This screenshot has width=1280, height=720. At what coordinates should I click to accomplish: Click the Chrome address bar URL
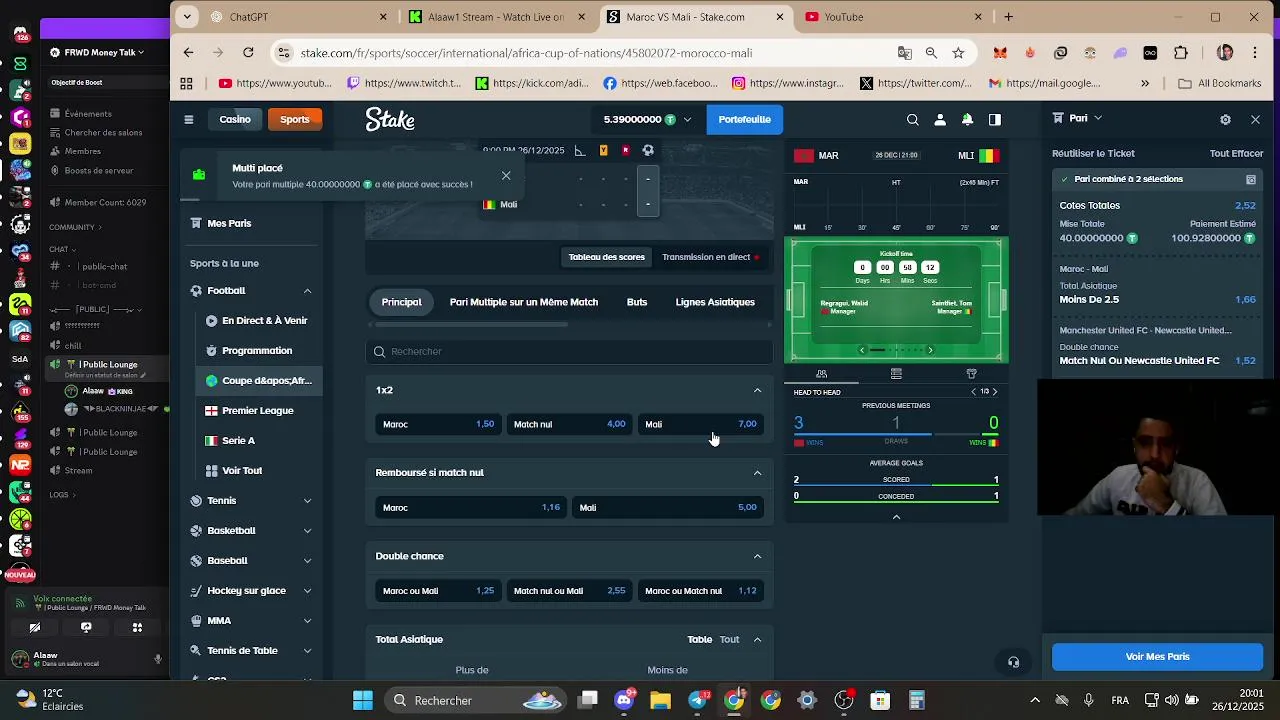tap(526, 53)
